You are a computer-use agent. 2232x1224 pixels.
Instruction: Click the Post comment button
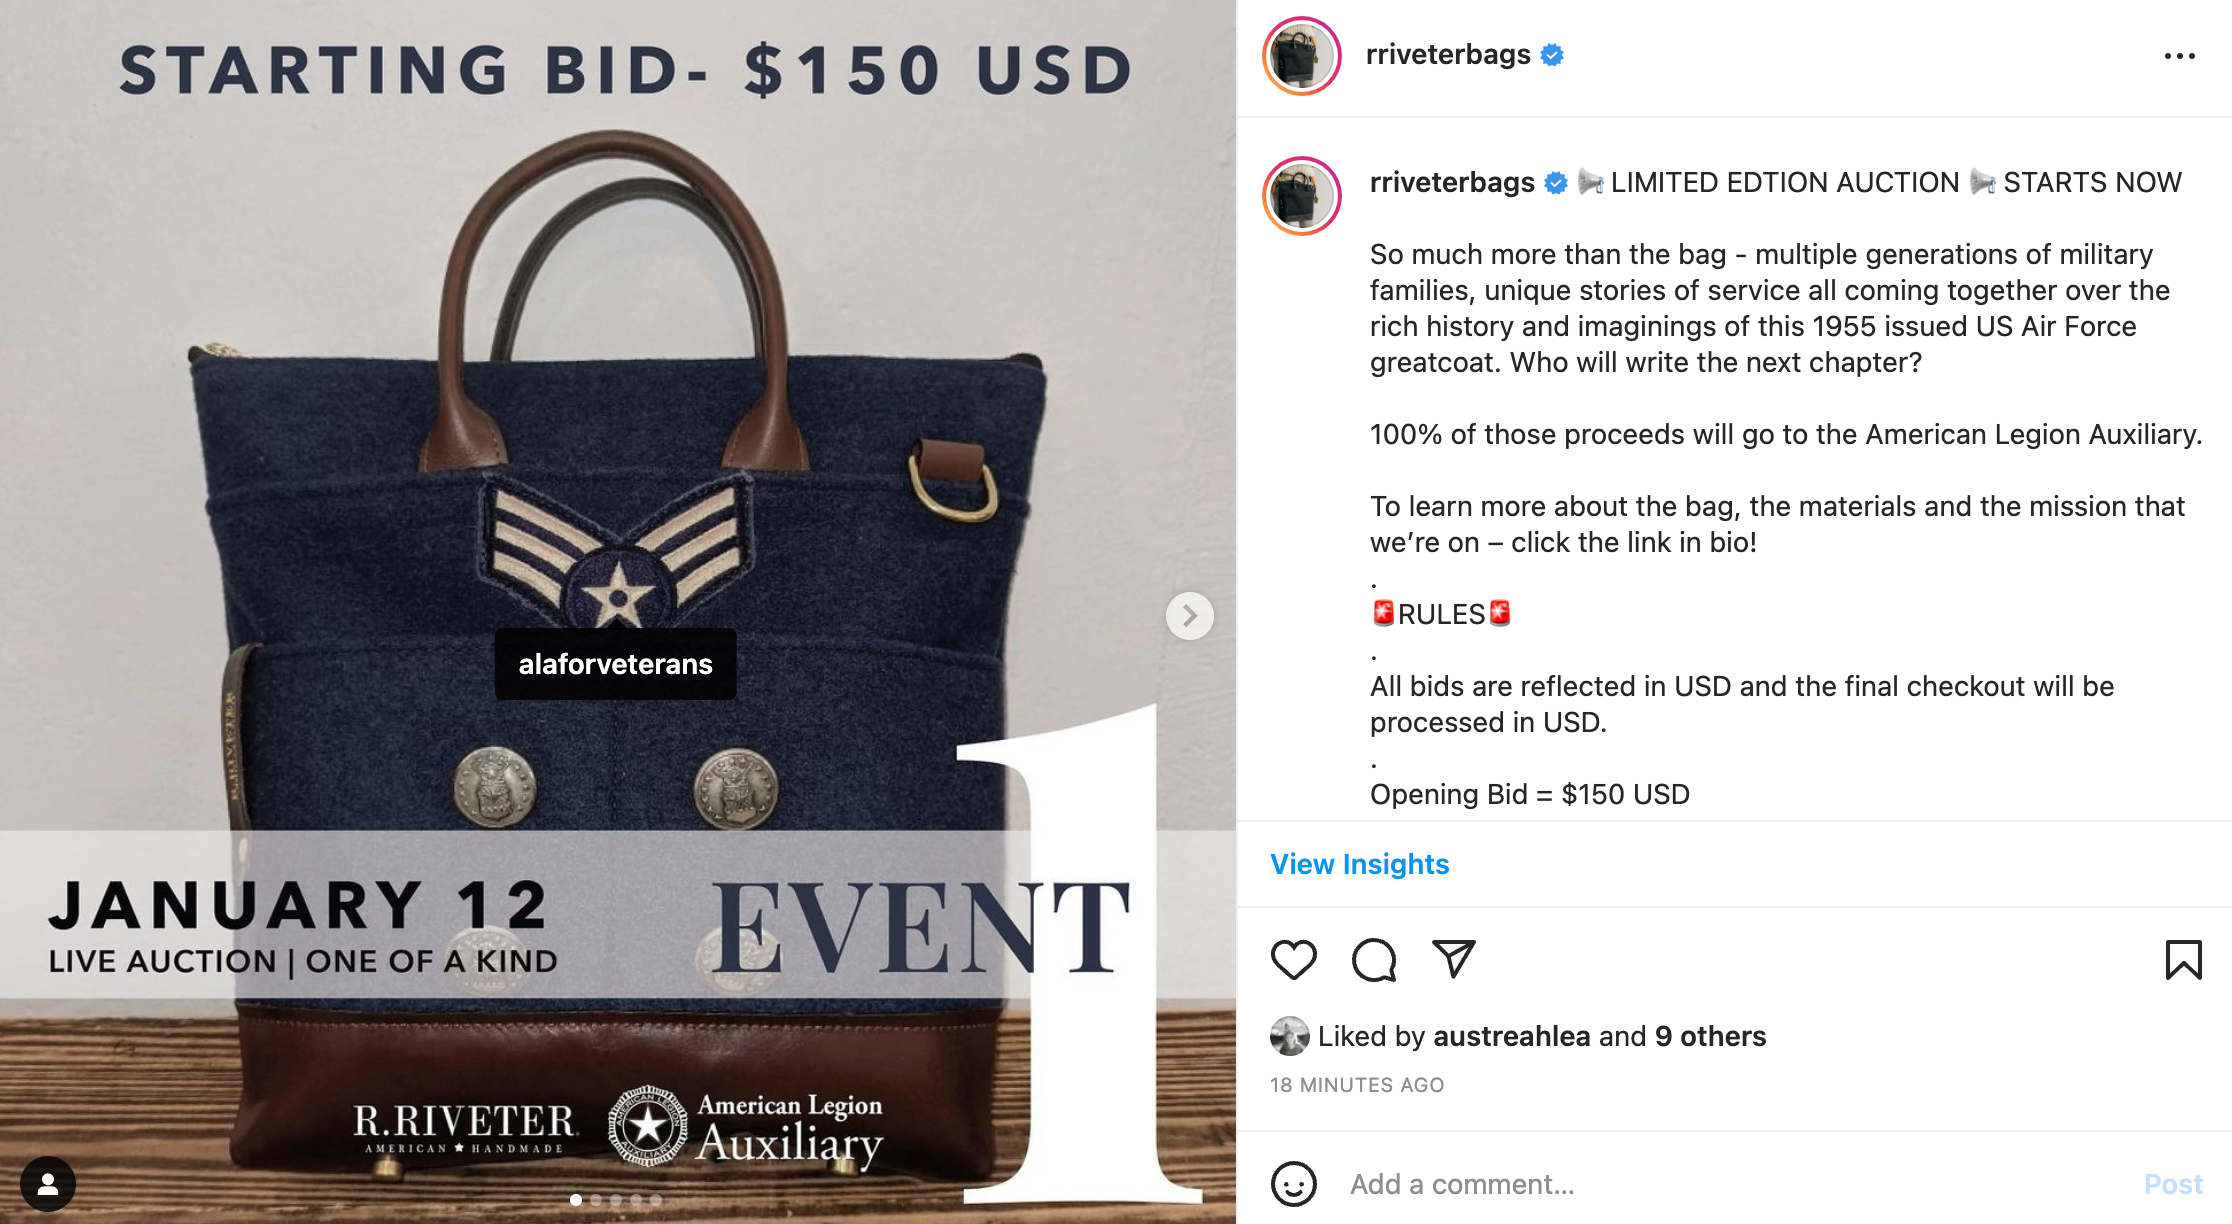[2173, 1184]
